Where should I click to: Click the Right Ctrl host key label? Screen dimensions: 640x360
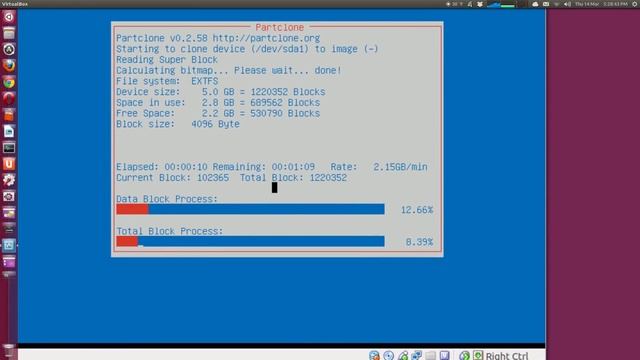coord(507,356)
